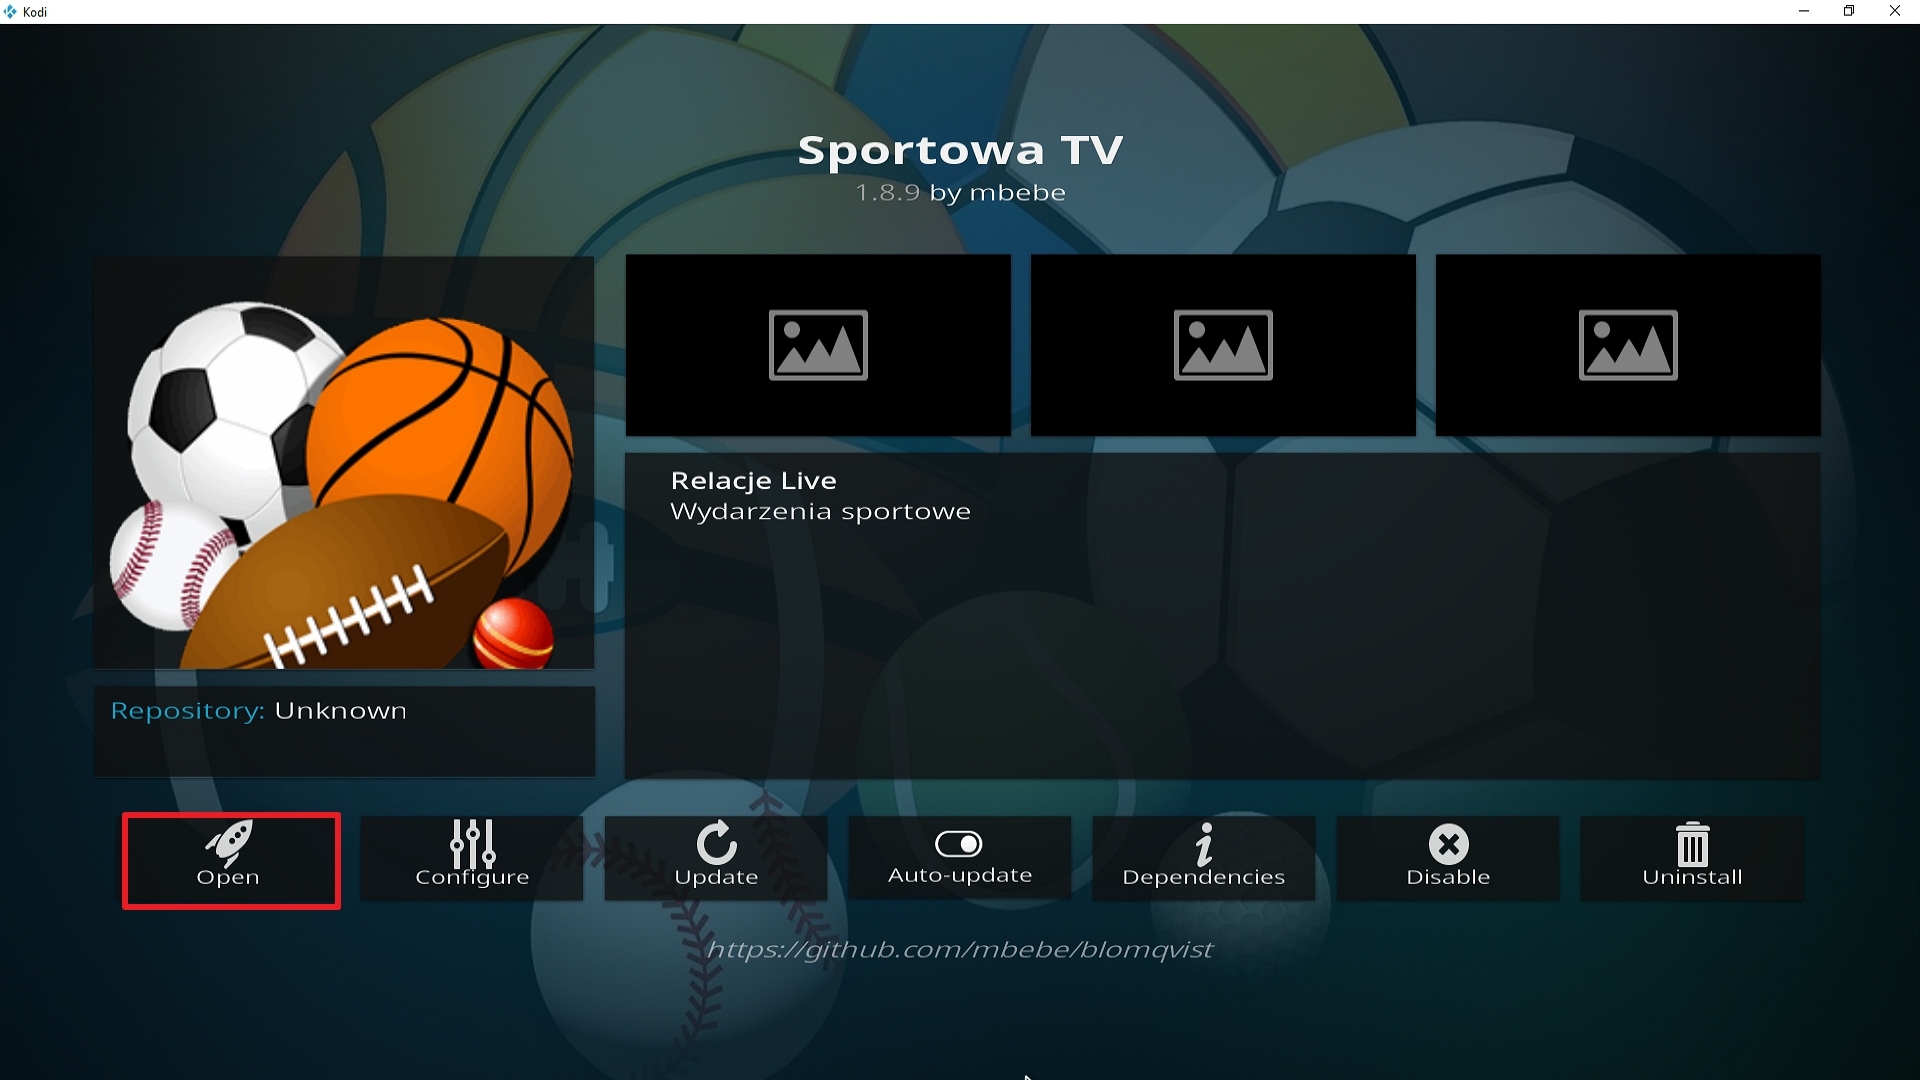Uninstall the add-on with trash icon
1920x1080 pixels.
tap(1692, 858)
